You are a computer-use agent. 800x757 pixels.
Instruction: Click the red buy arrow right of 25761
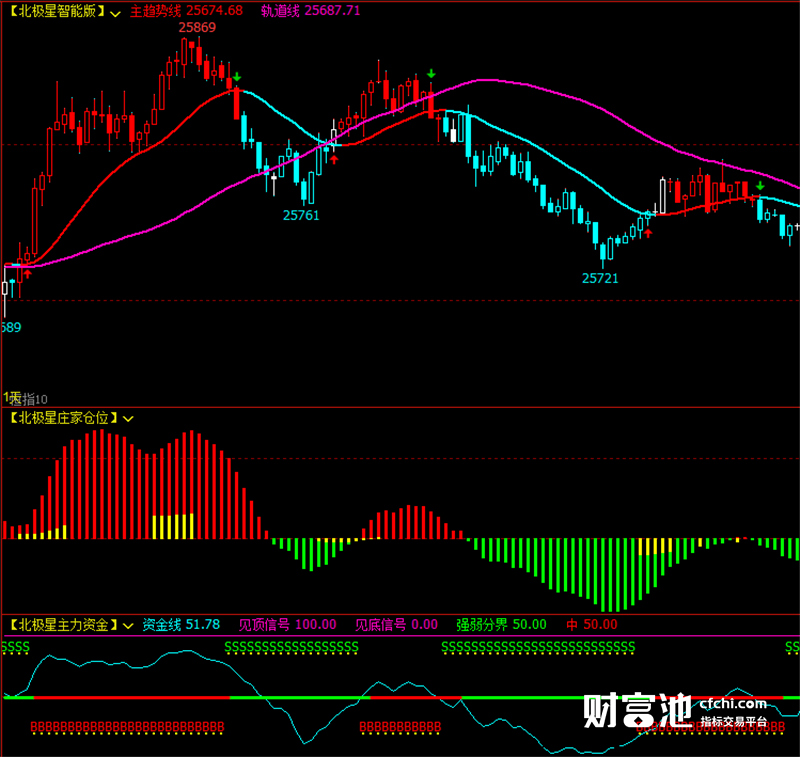point(334,160)
